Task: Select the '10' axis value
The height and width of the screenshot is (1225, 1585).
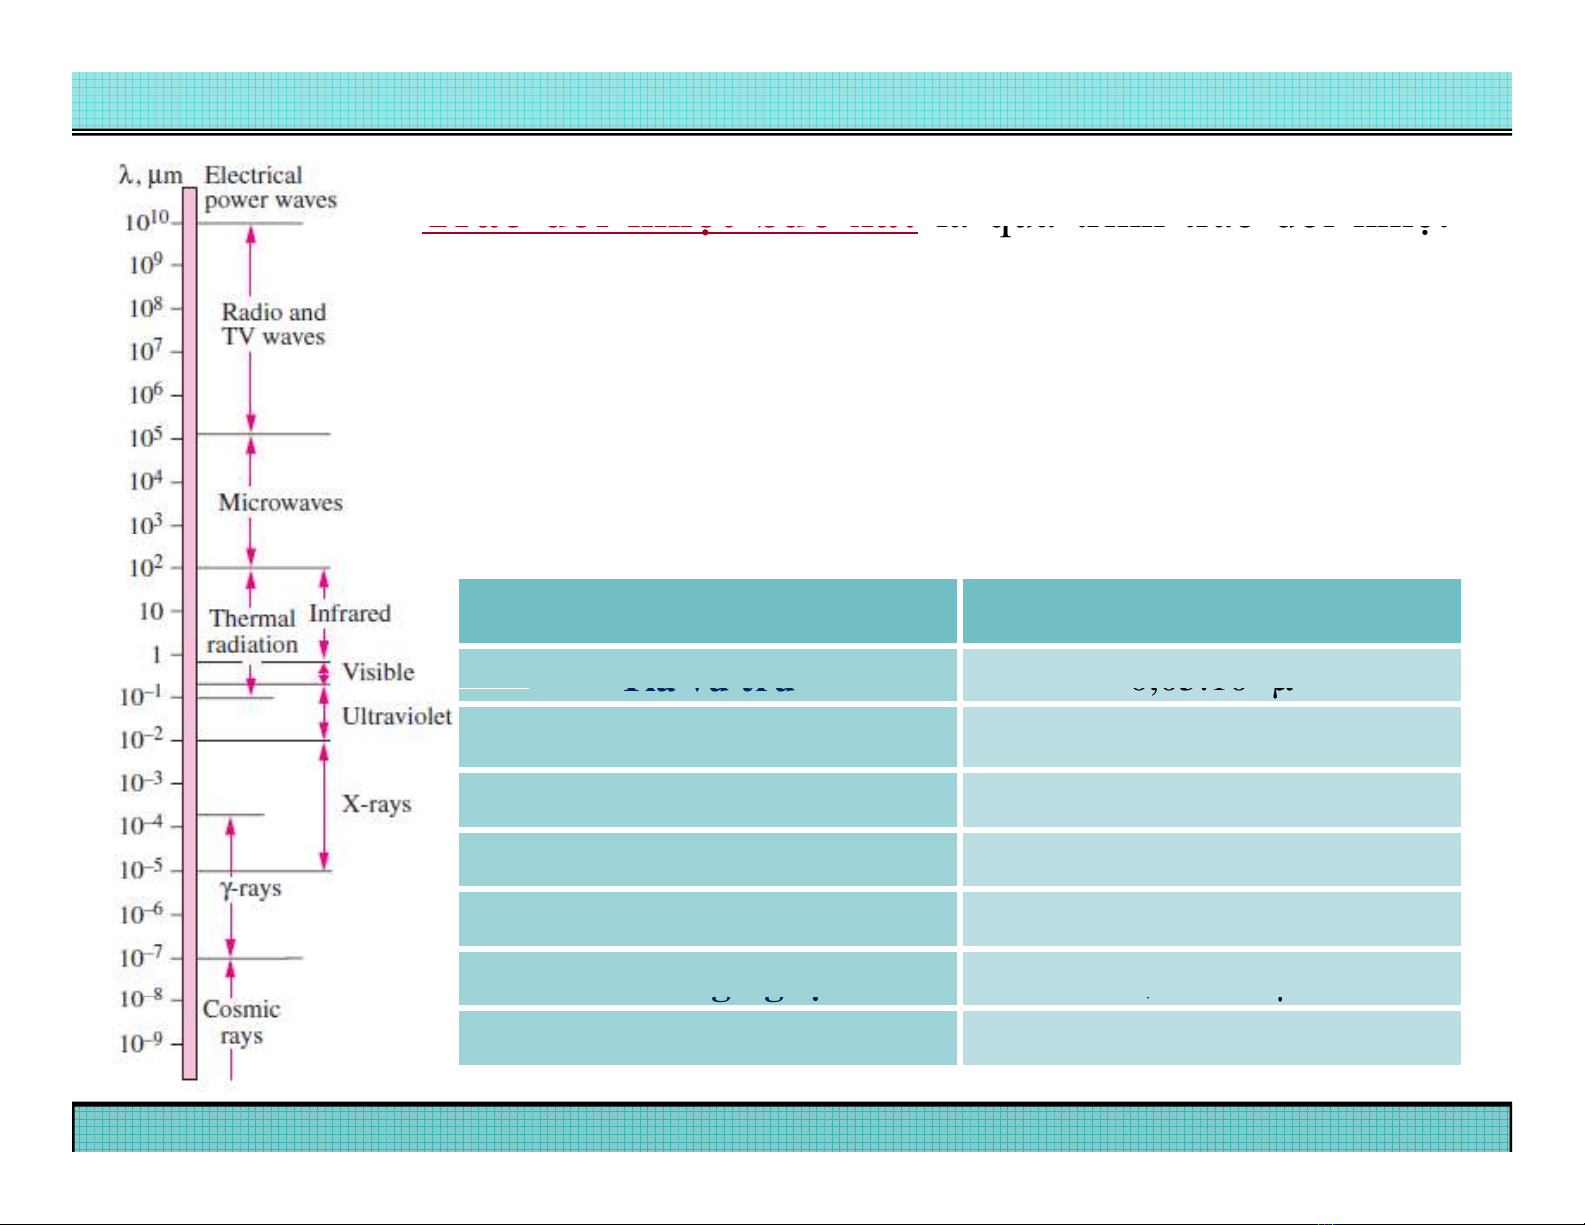Action: 151,611
